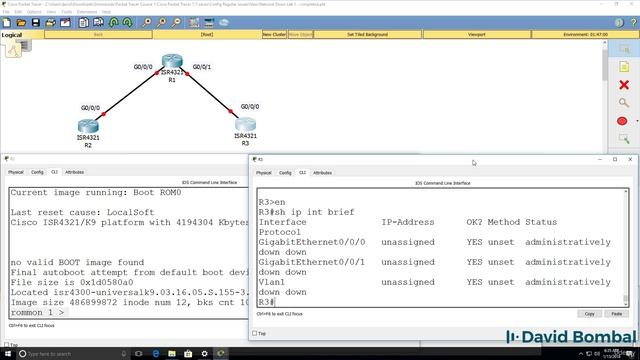Click the Viewport button
Screen dimensions: 640x360
point(477,35)
